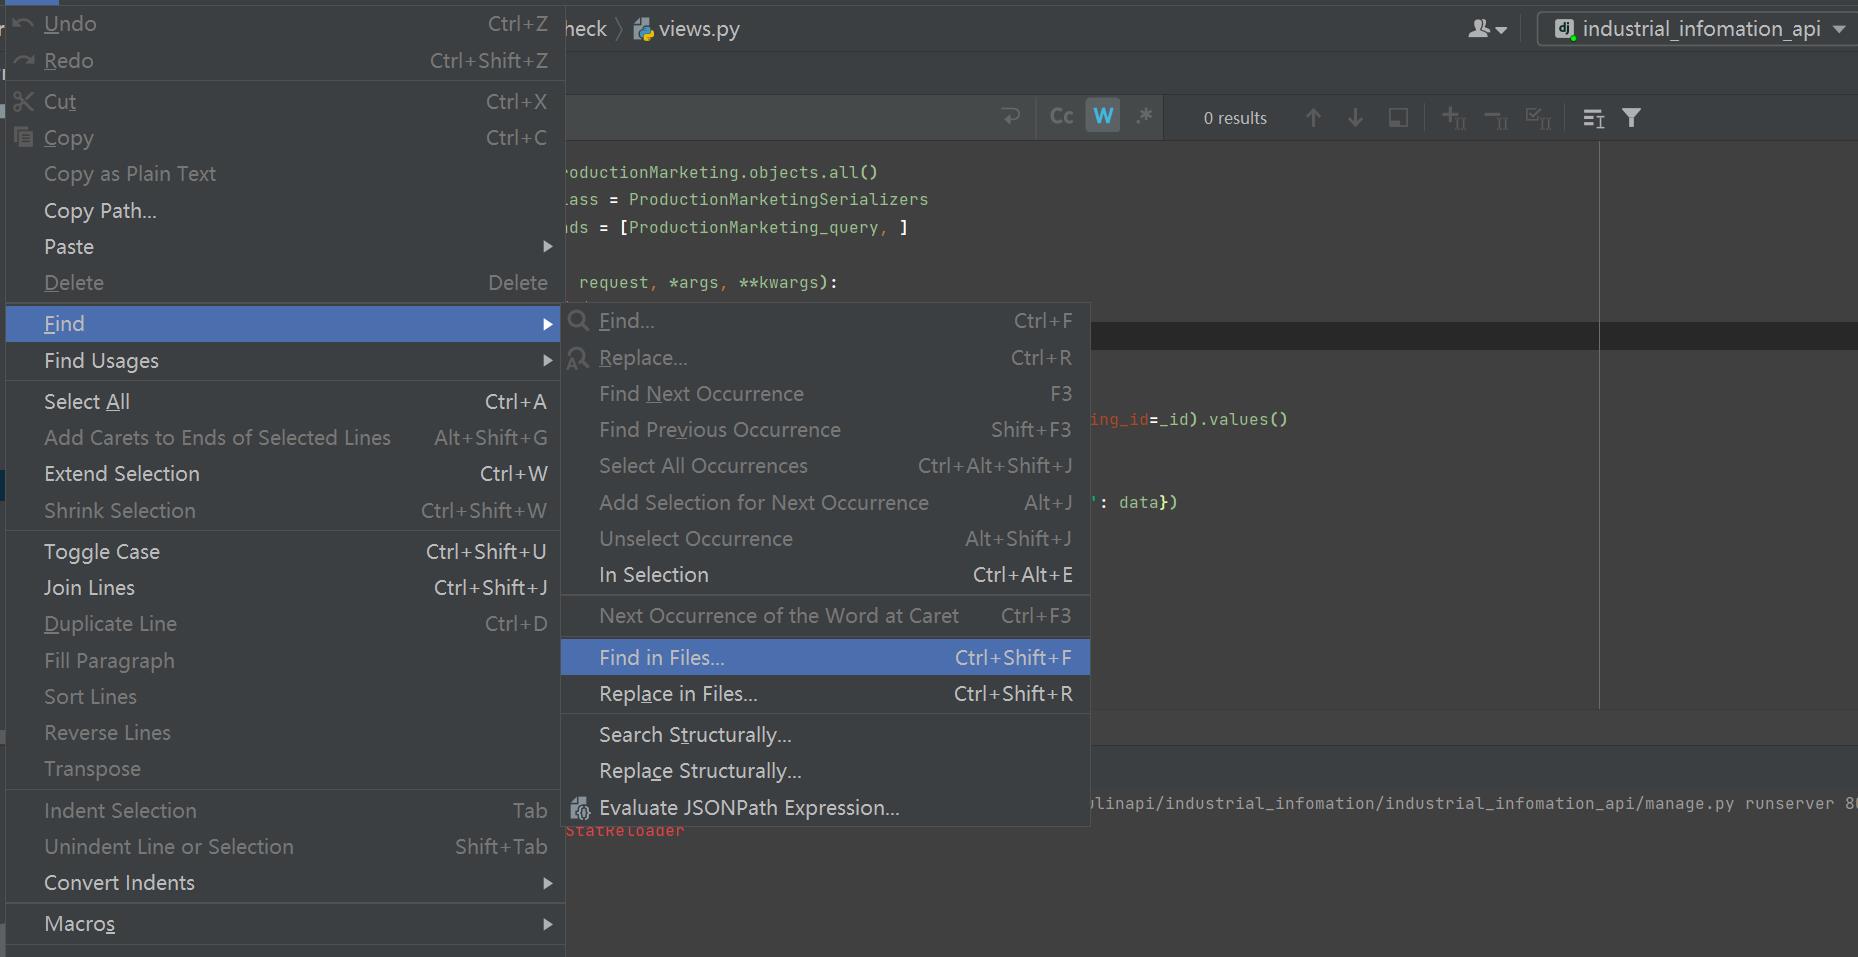Open views.py breadcrumb
The height and width of the screenshot is (957, 1858).
point(687,29)
